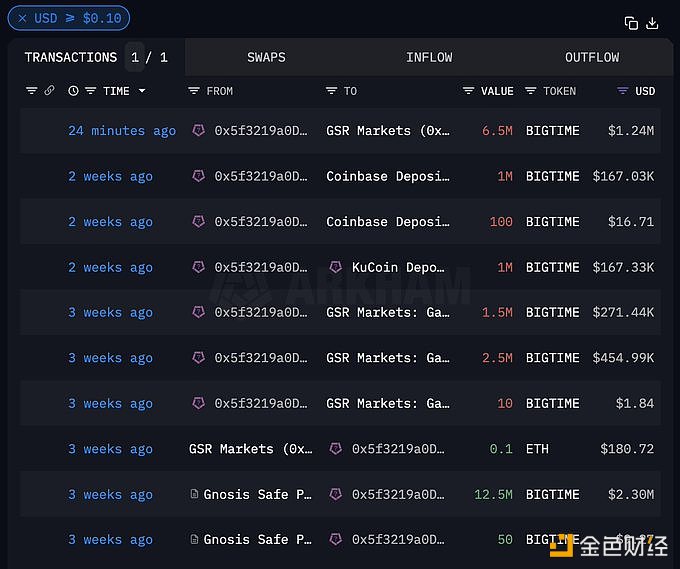Click the recipient icon in the $2.30M row
Screen dimensions: 680x569
click(x=336, y=494)
